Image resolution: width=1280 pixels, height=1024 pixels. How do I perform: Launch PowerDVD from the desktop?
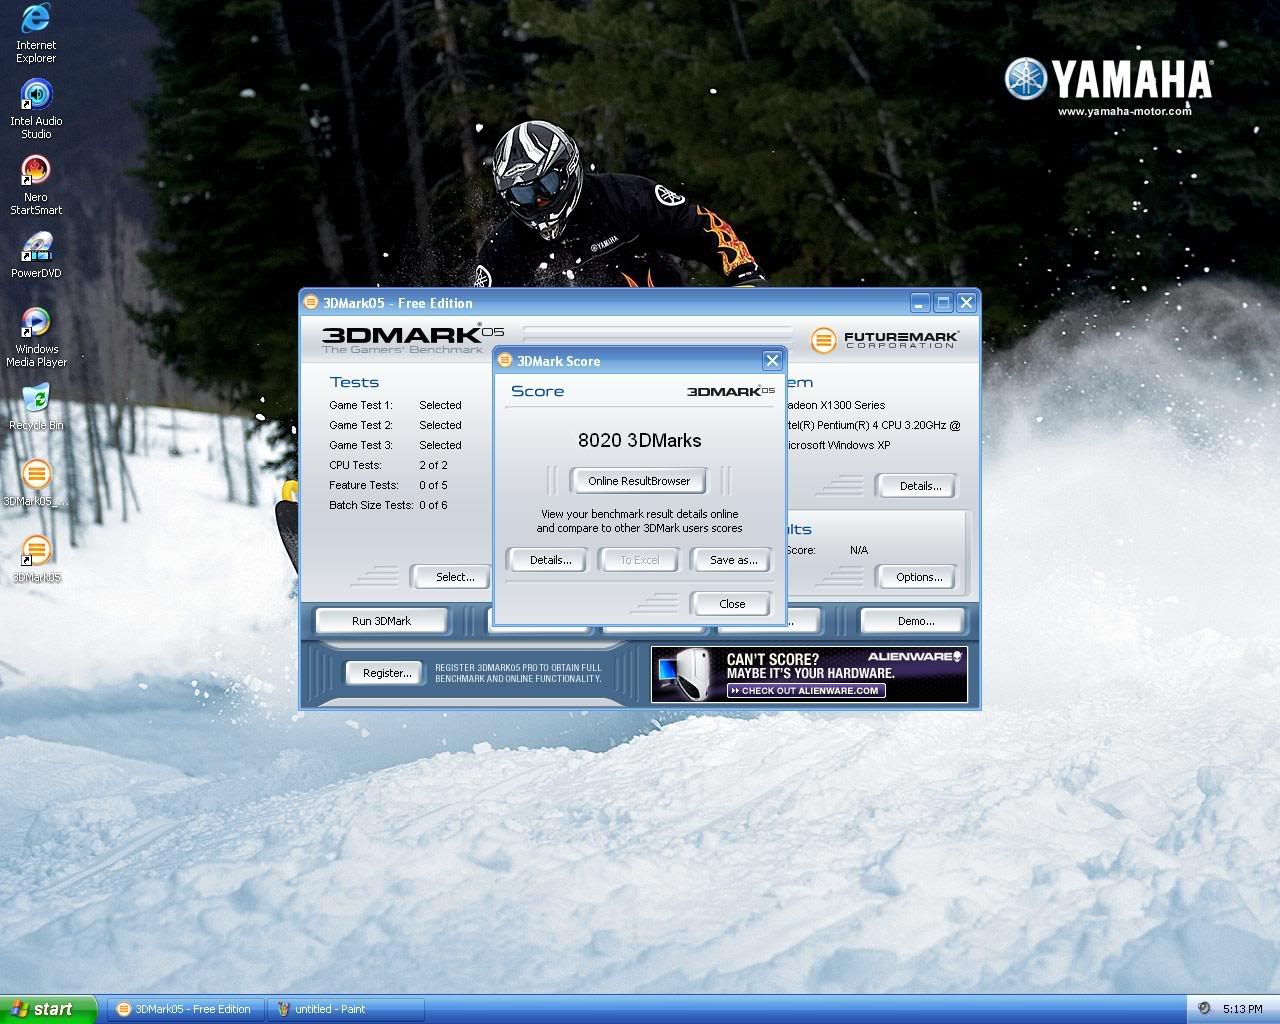pyautogui.click(x=36, y=249)
